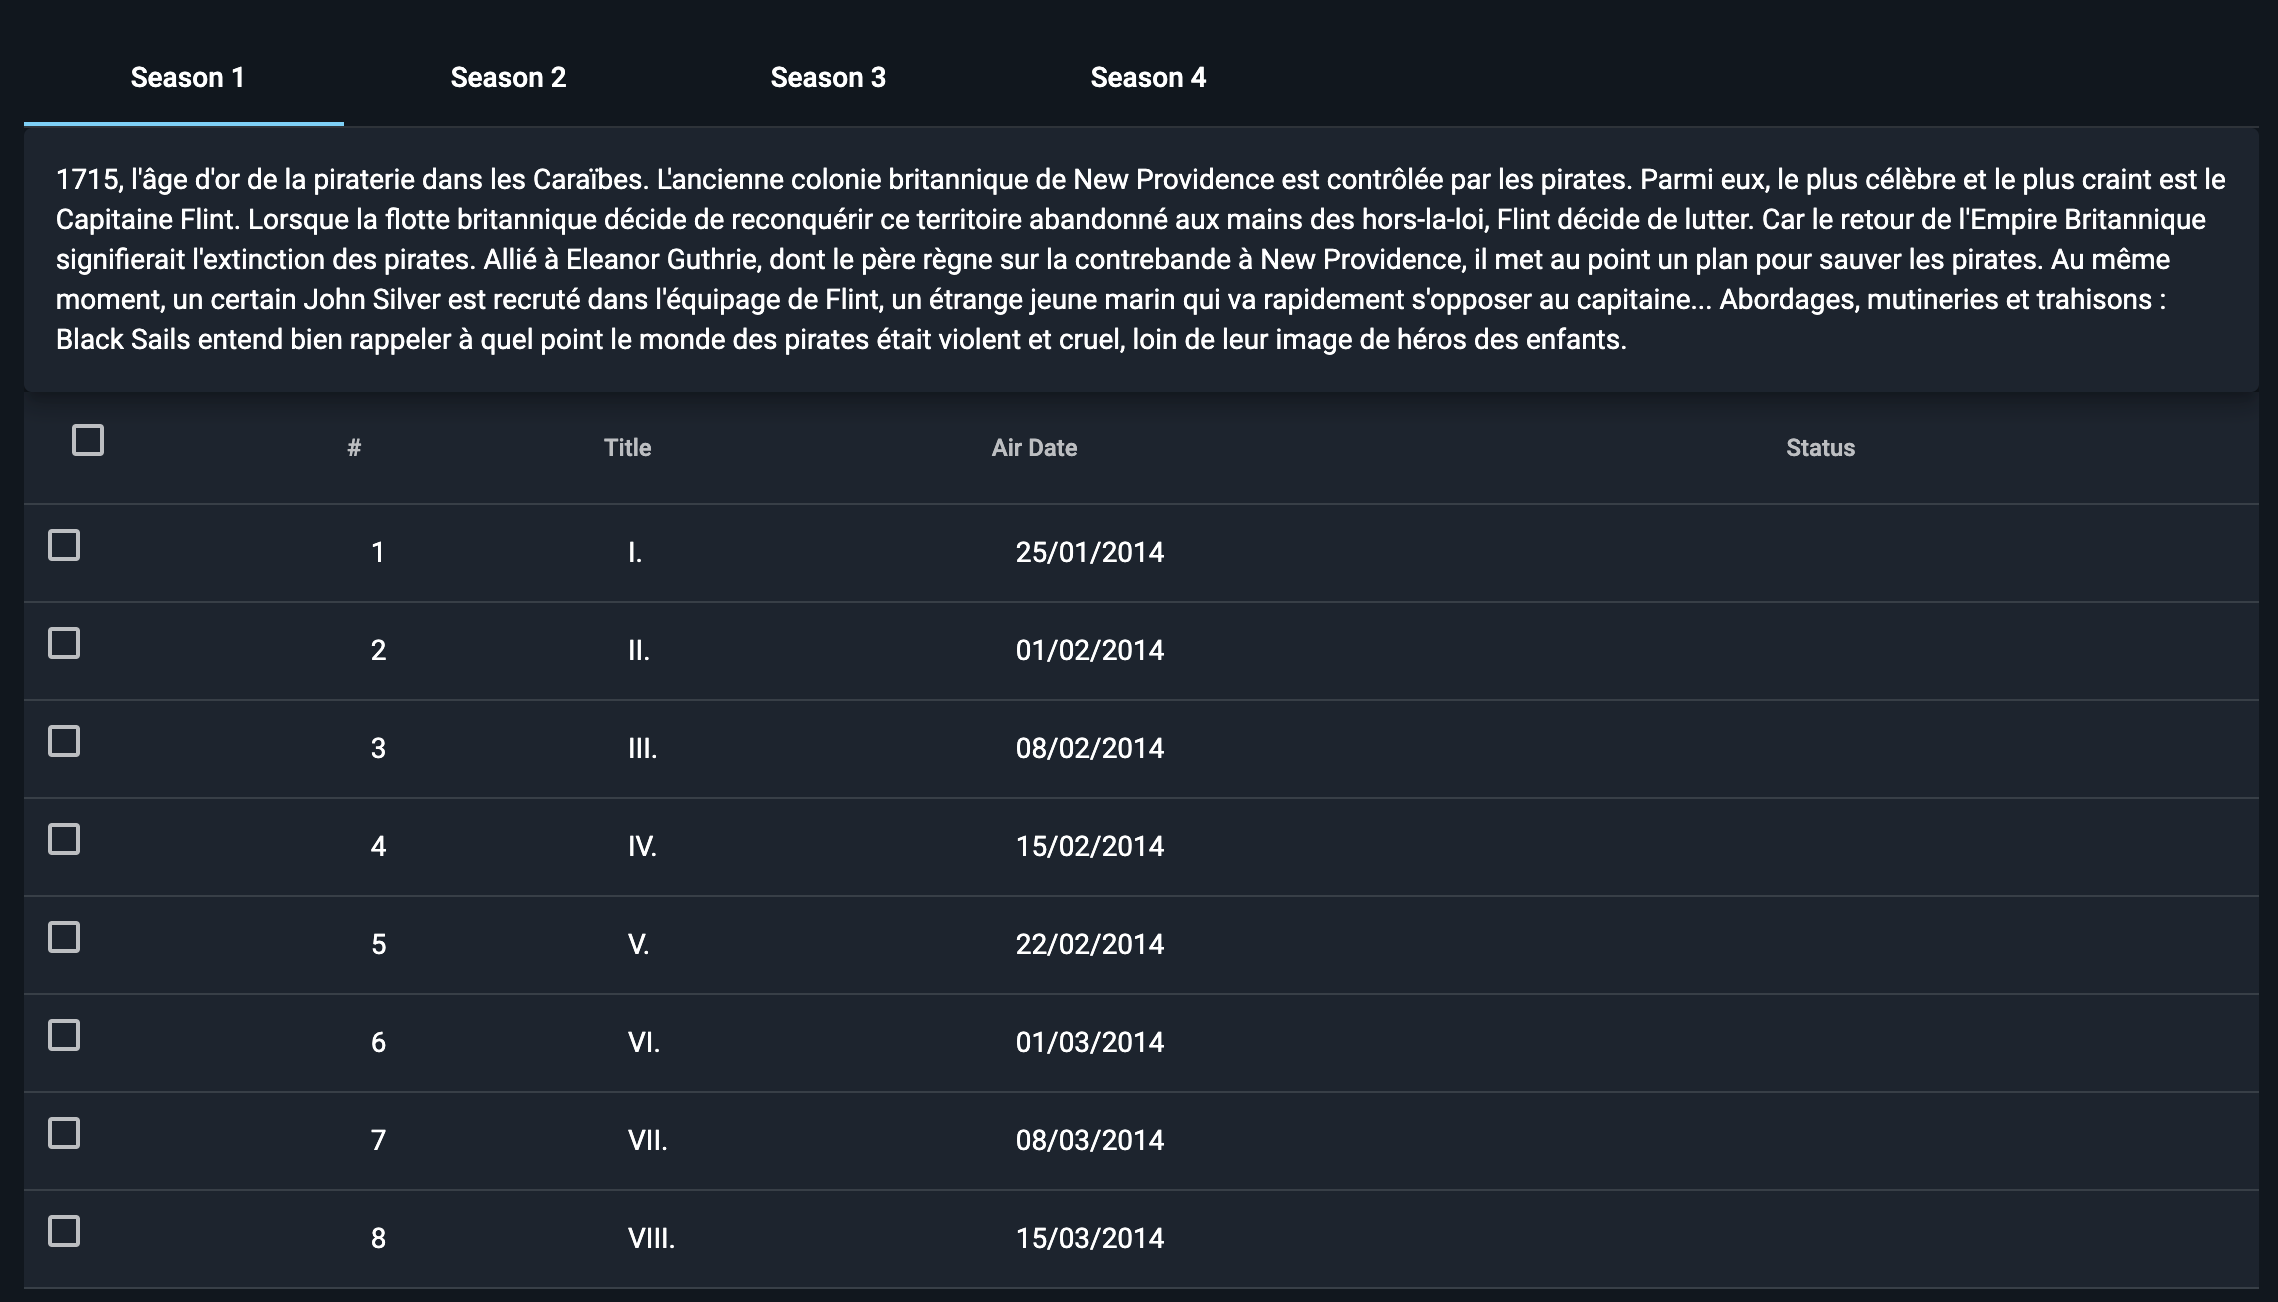This screenshot has width=2278, height=1302.
Task: Sort the table by the Air Date column
Action: tap(1033, 447)
